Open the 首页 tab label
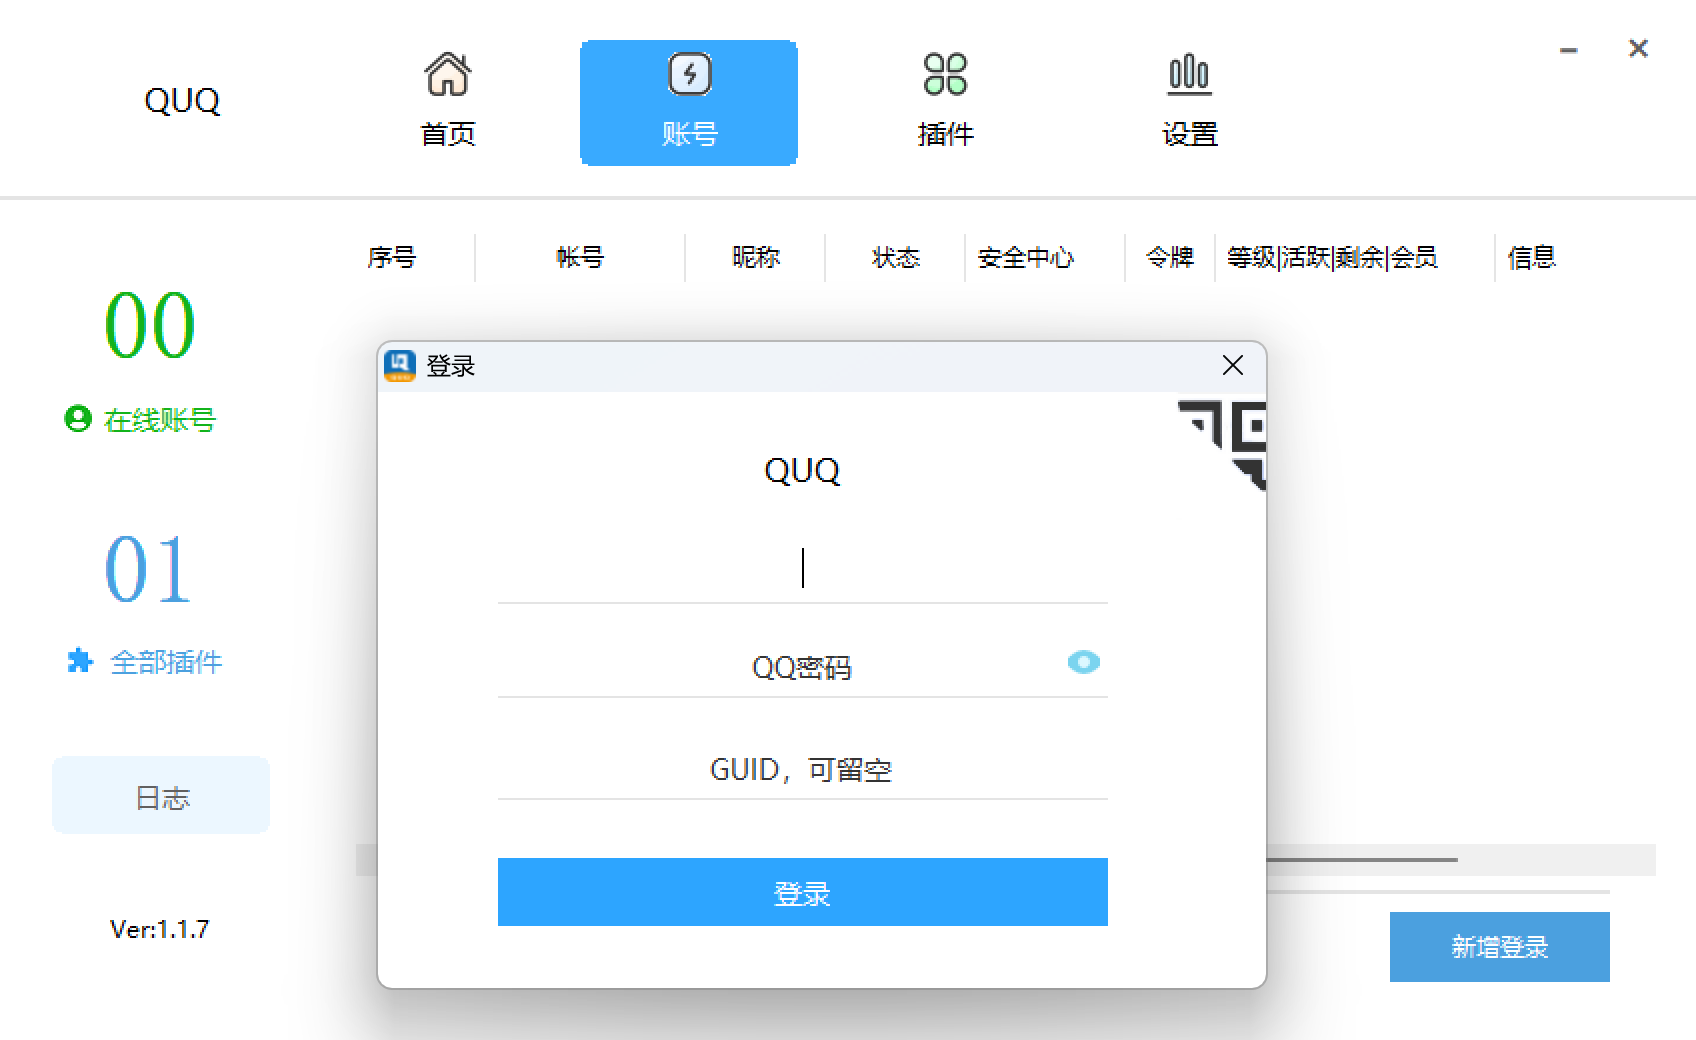This screenshot has width=1696, height=1040. coord(447,134)
